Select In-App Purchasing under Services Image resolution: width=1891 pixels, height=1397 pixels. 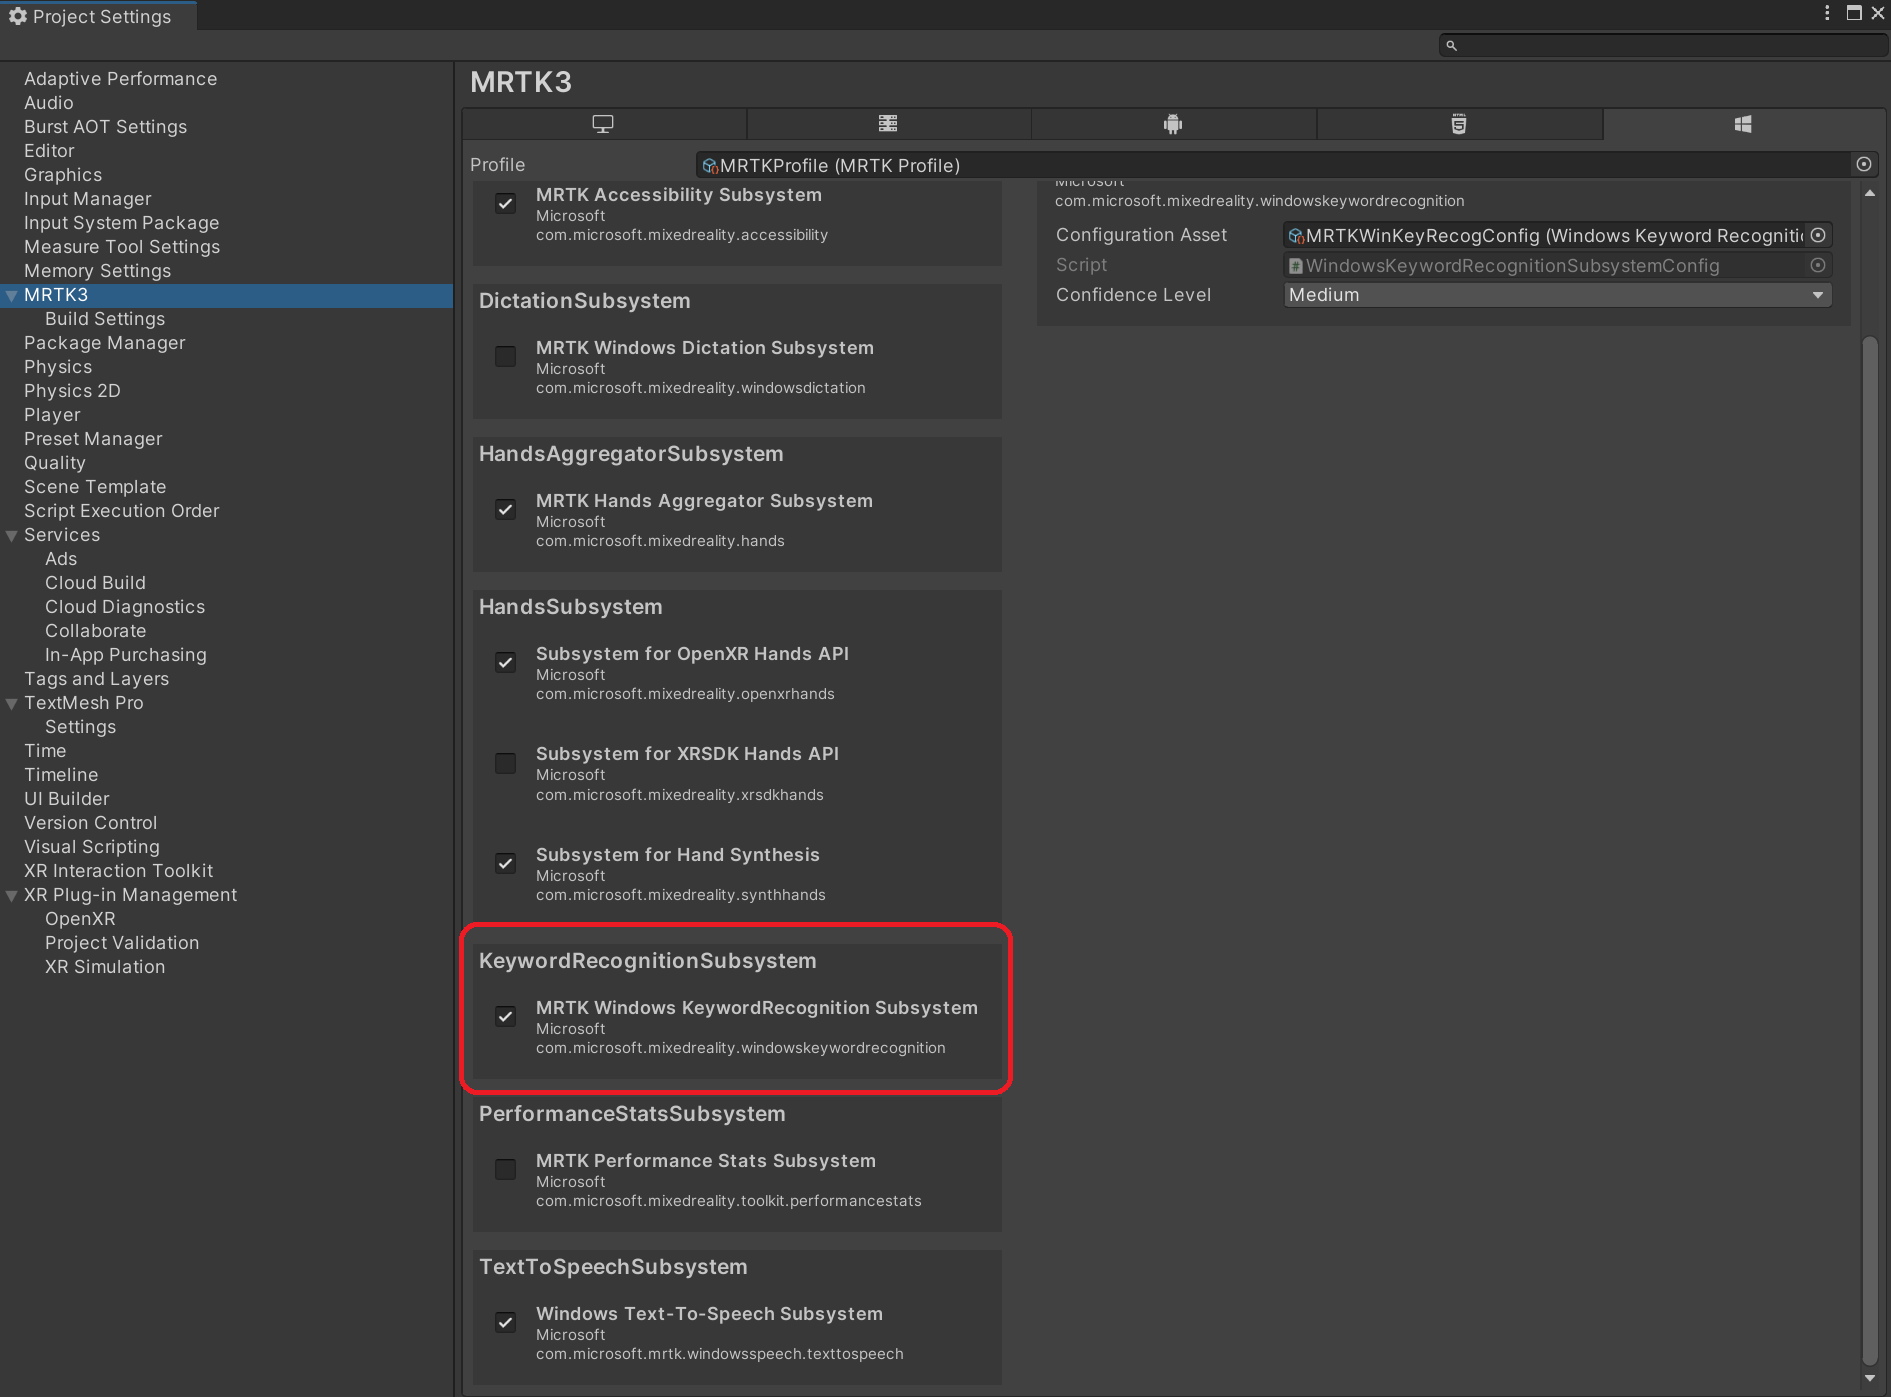[126, 655]
